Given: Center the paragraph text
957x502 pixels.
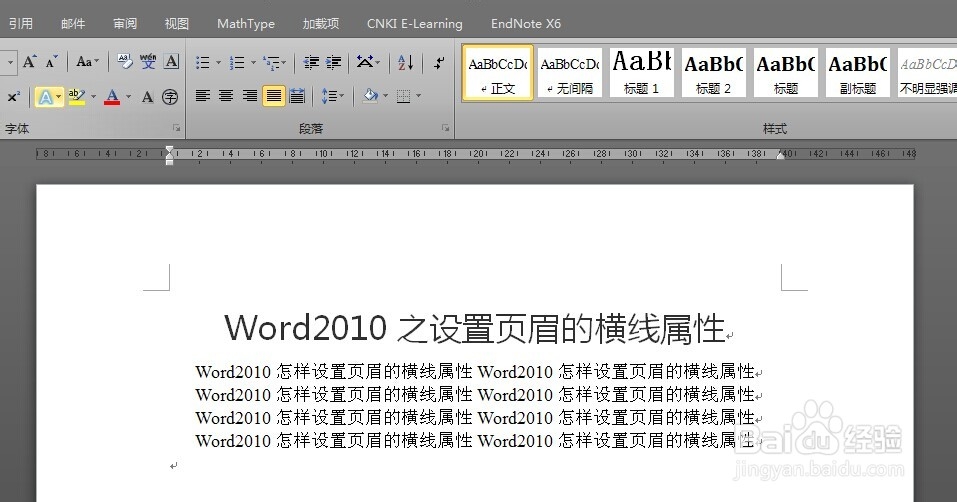Looking at the screenshot, I should click(x=226, y=96).
